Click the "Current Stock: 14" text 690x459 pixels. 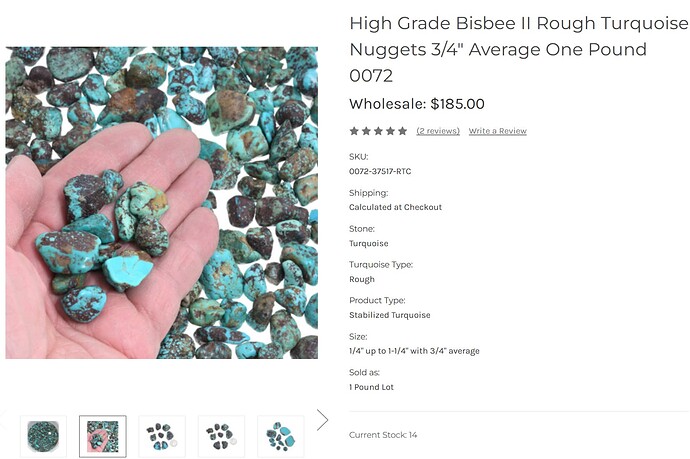(383, 435)
